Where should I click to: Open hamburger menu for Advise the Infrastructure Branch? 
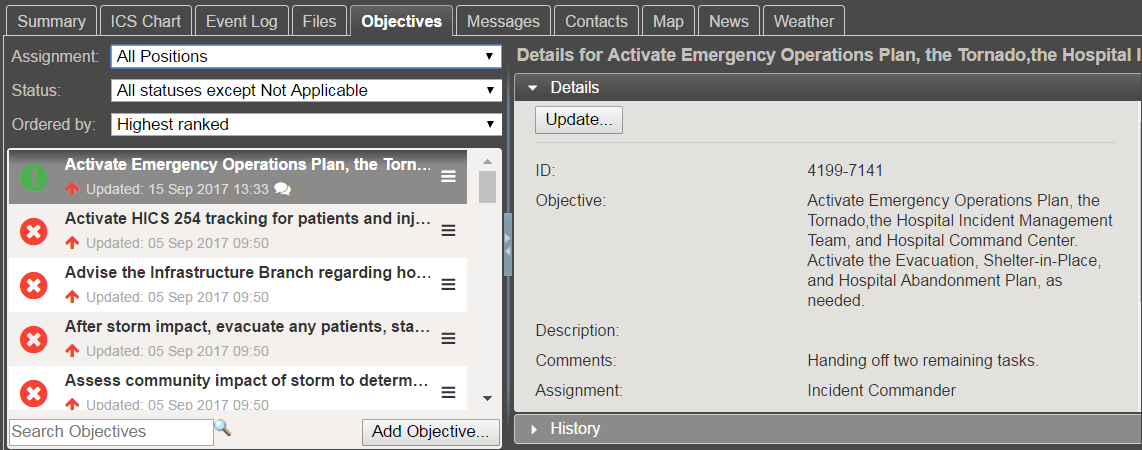point(449,285)
